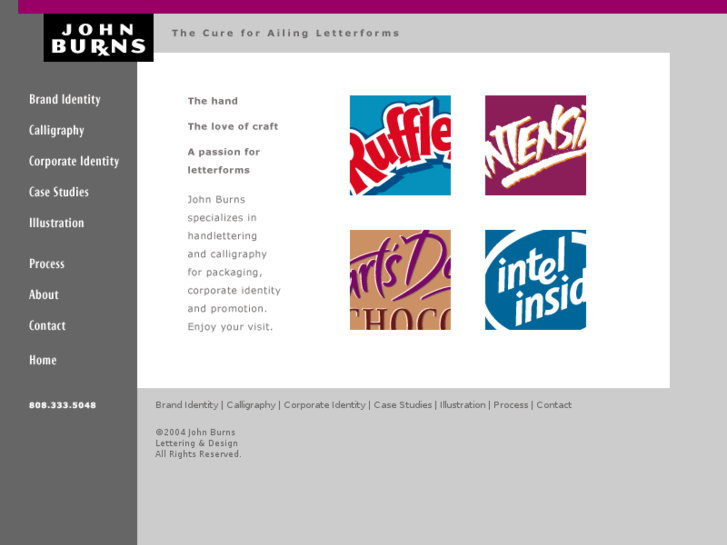Click the heading 'The love of craft'

pos(233,127)
